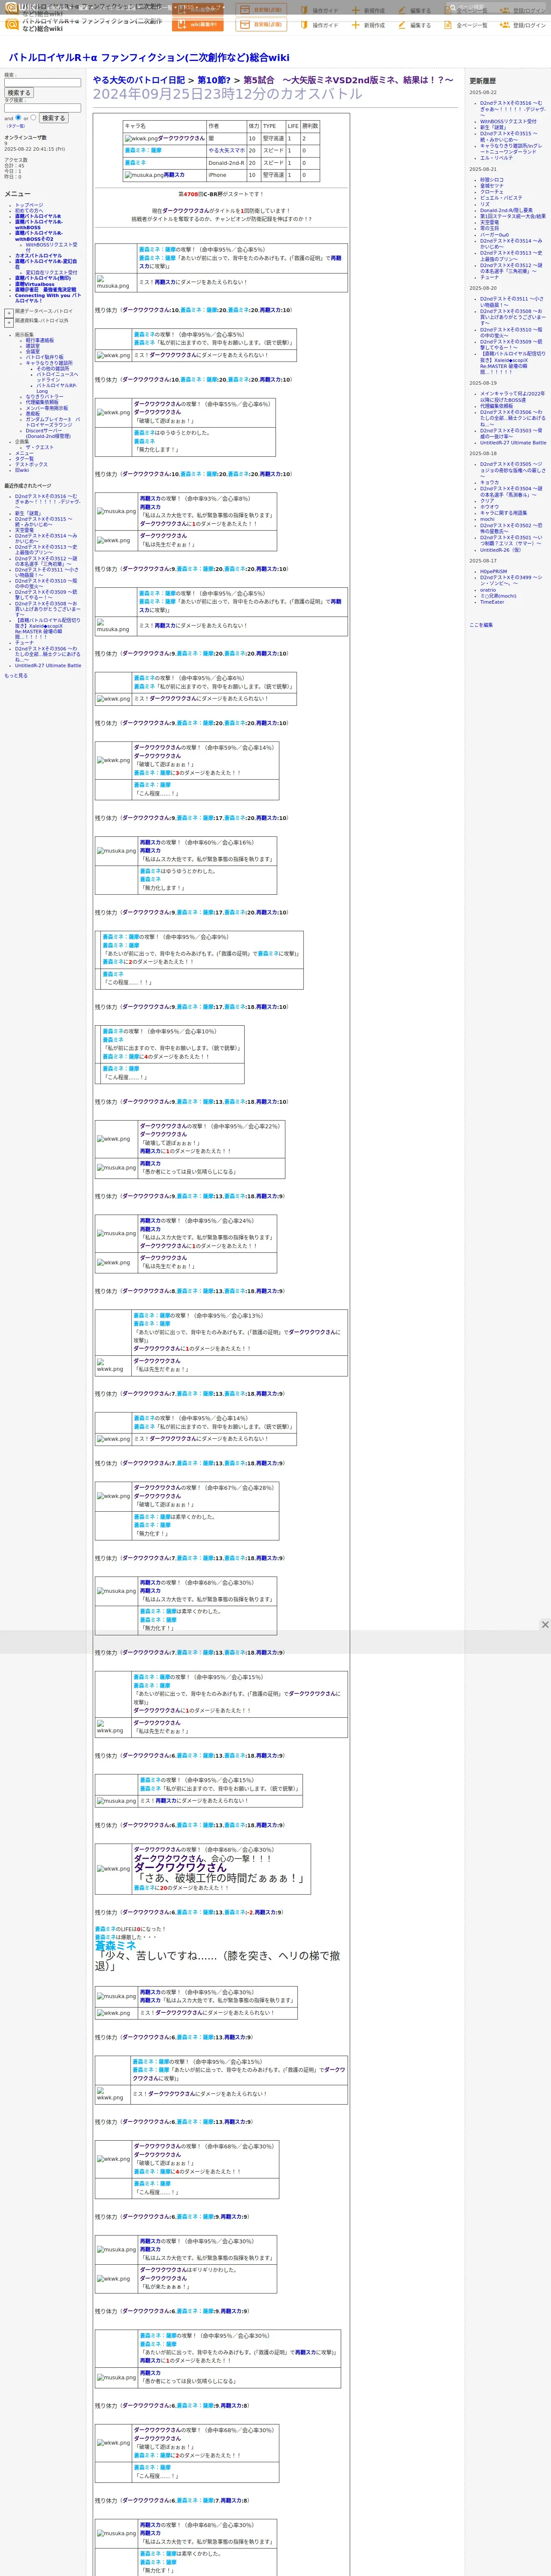Viewport: 551px width, 2576px height.
Task: Open Connecting With you バトルロイヤル！ link
Action: click(x=48, y=297)
